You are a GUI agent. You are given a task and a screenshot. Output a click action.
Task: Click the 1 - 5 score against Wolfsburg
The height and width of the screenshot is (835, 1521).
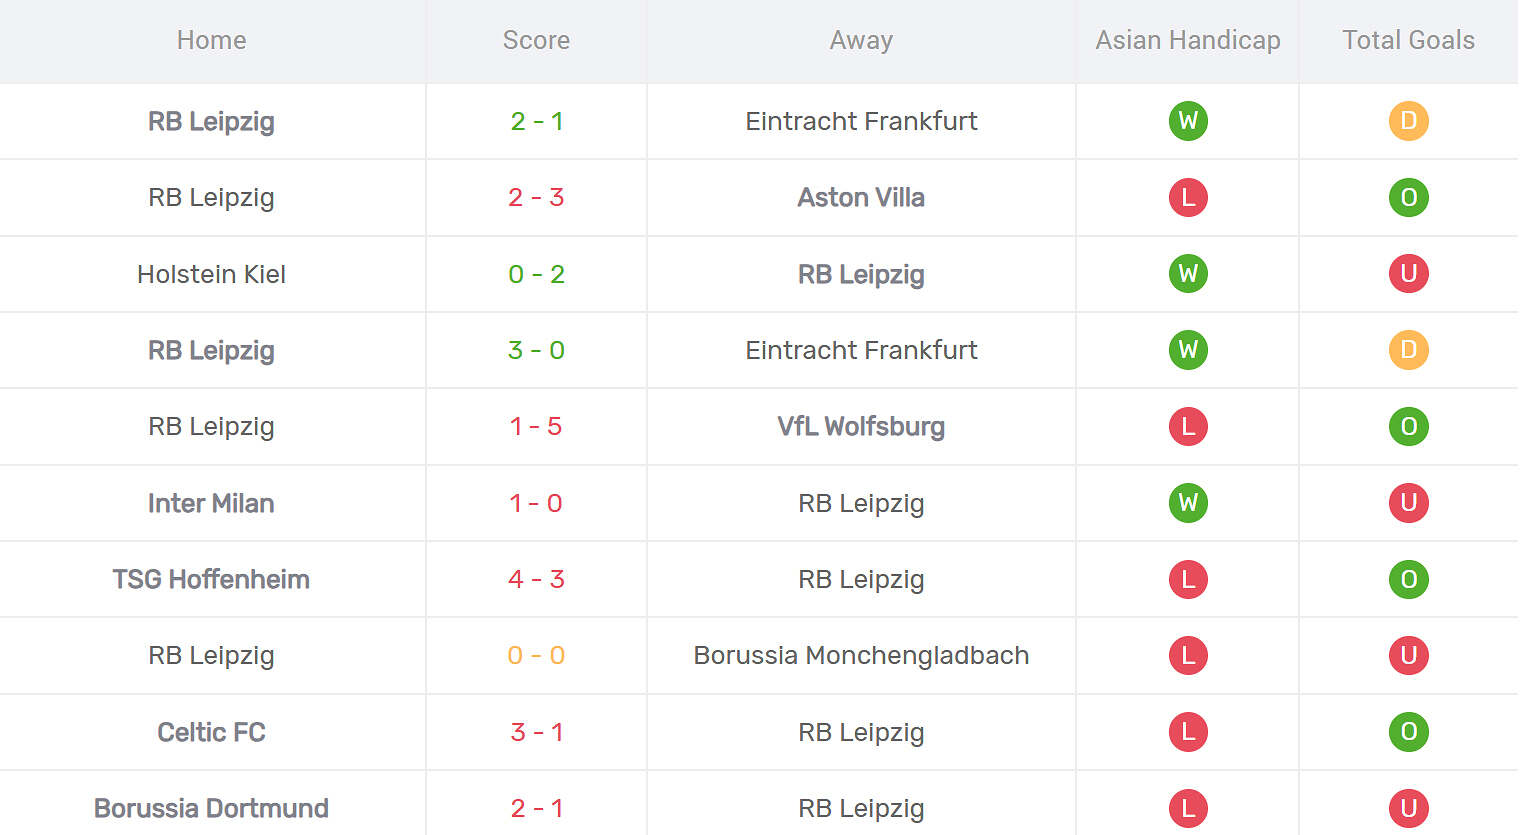(x=536, y=426)
